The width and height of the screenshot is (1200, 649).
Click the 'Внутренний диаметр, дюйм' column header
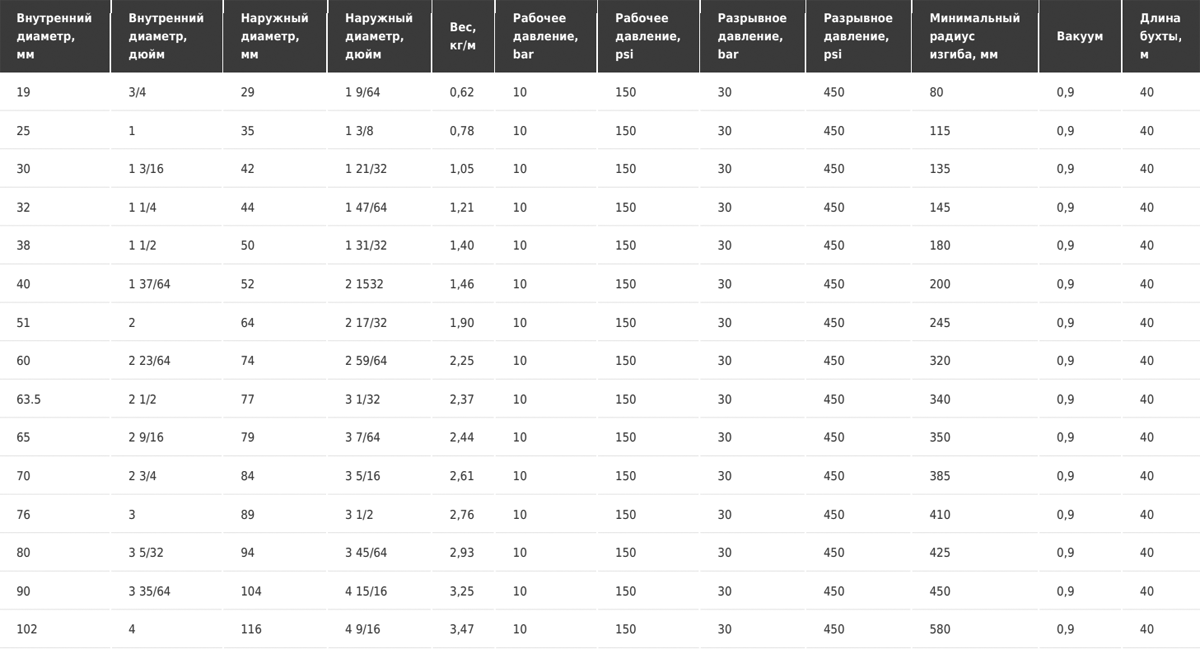(167, 36)
